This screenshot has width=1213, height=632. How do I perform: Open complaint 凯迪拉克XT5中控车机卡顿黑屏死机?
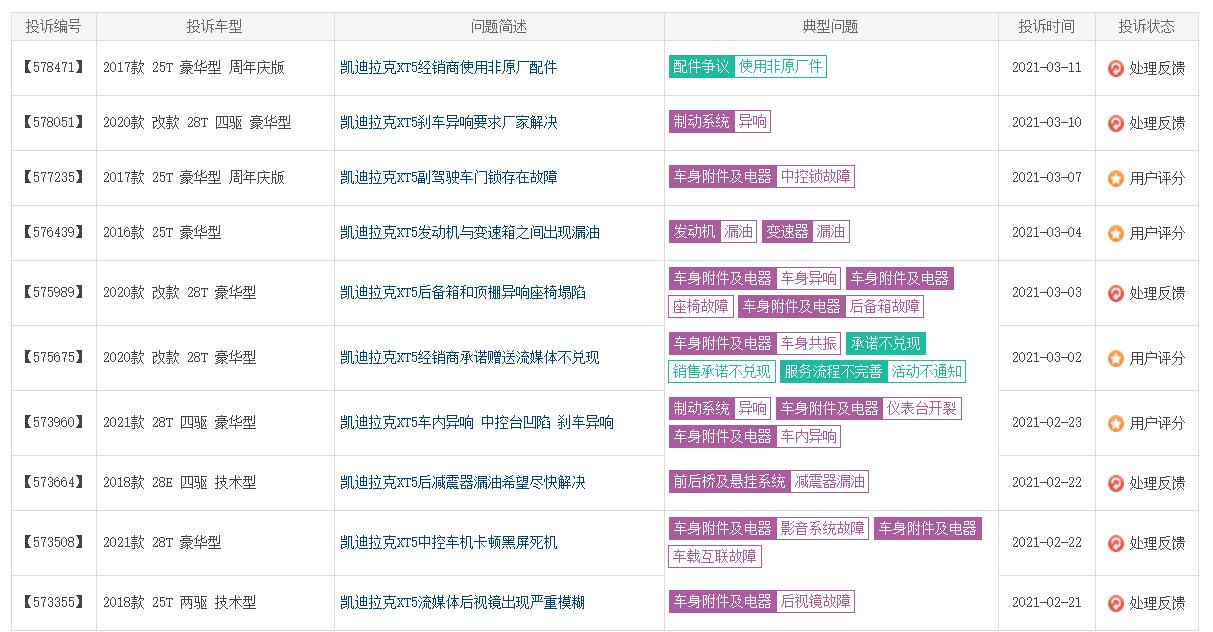coord(448,542)
